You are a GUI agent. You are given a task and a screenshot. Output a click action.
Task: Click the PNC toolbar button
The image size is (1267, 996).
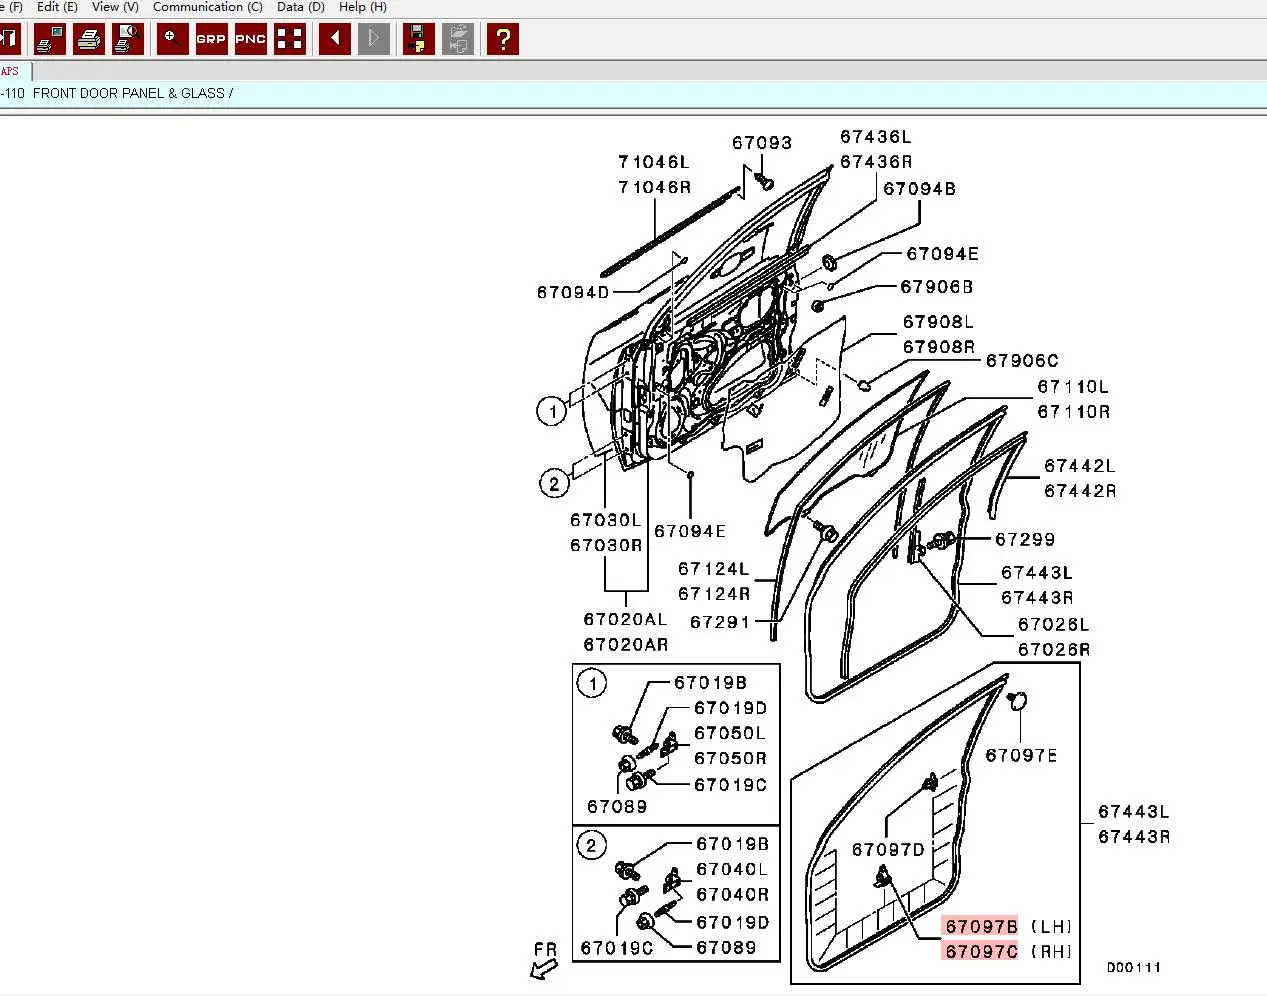pyautogui.click(x=250, y=39)
